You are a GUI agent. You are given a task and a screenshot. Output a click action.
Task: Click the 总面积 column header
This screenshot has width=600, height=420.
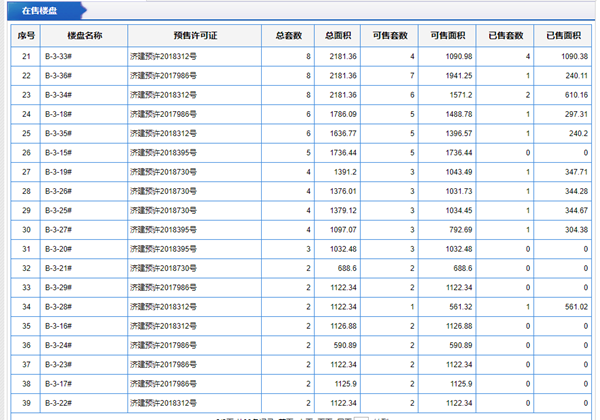[x=338, y=36]
